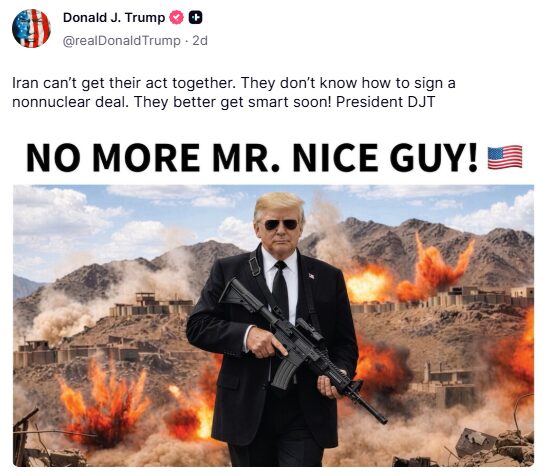
Task: Click the 2d post timestamp
Action: pos(200,41)
